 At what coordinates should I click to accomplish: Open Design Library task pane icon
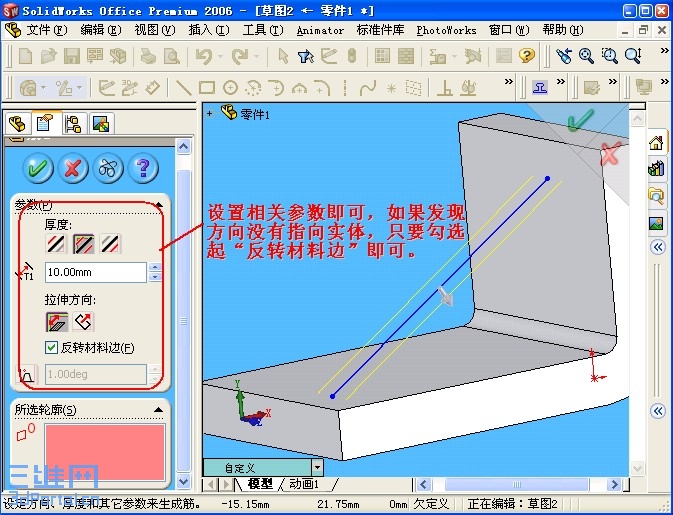pos(656,169)
